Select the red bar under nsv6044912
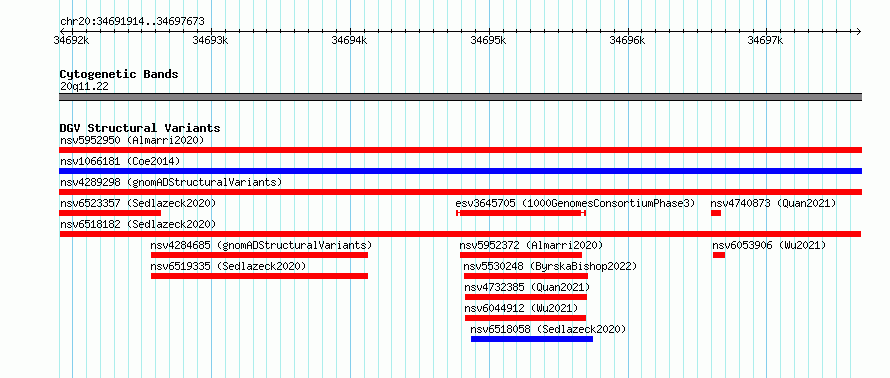This screenshot has height=378, width=890. (x=525, y=318)
